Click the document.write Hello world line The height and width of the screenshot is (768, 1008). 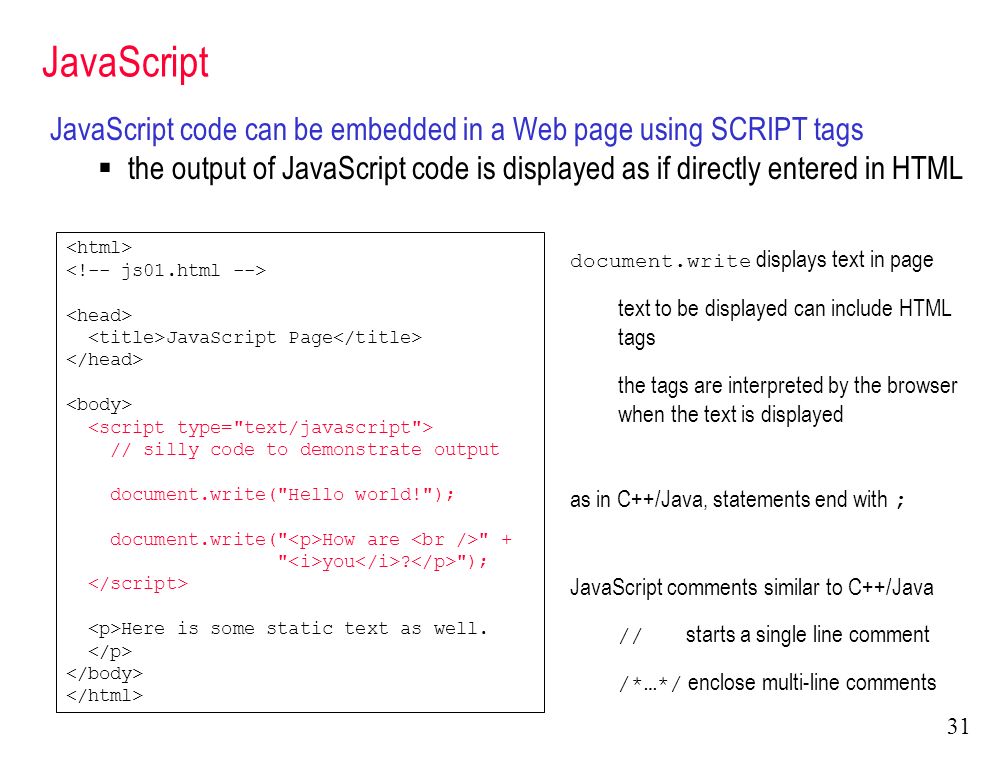[x=282, y=495]
